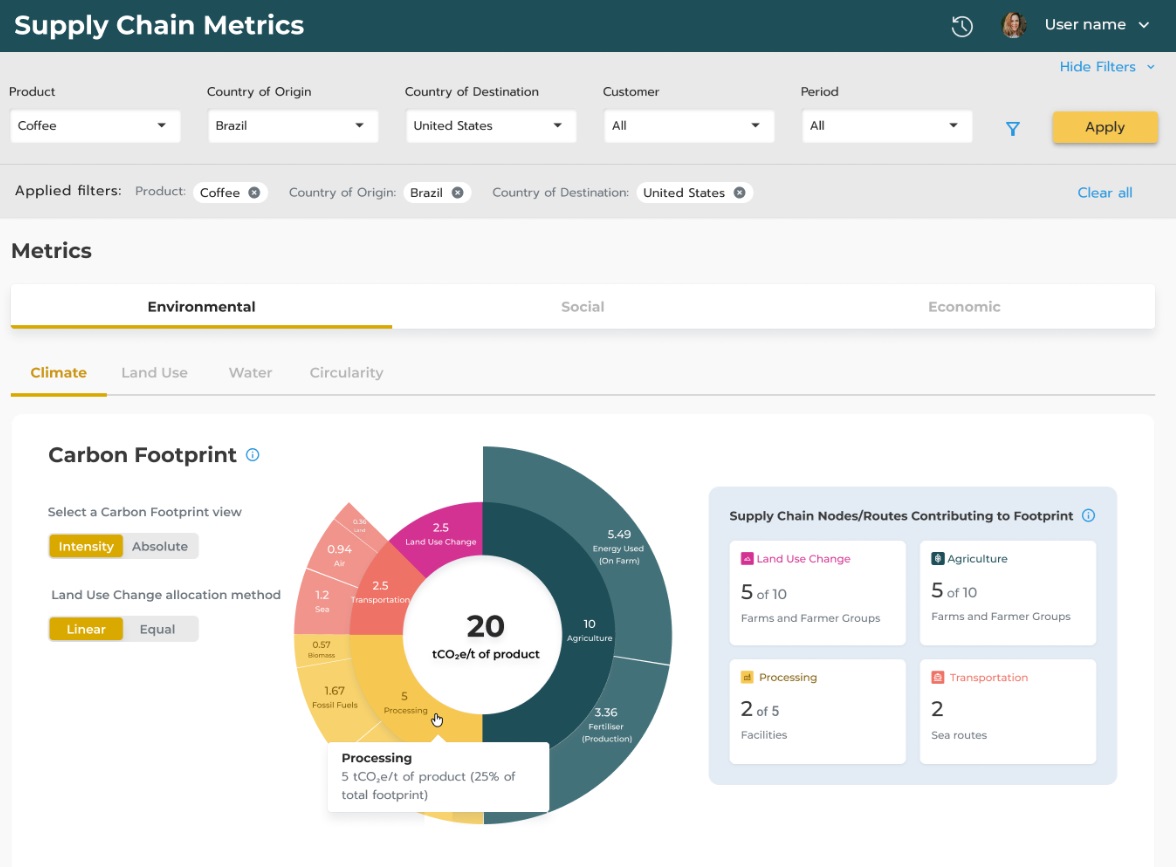Select the Water sub-tab

click(249, 372)
